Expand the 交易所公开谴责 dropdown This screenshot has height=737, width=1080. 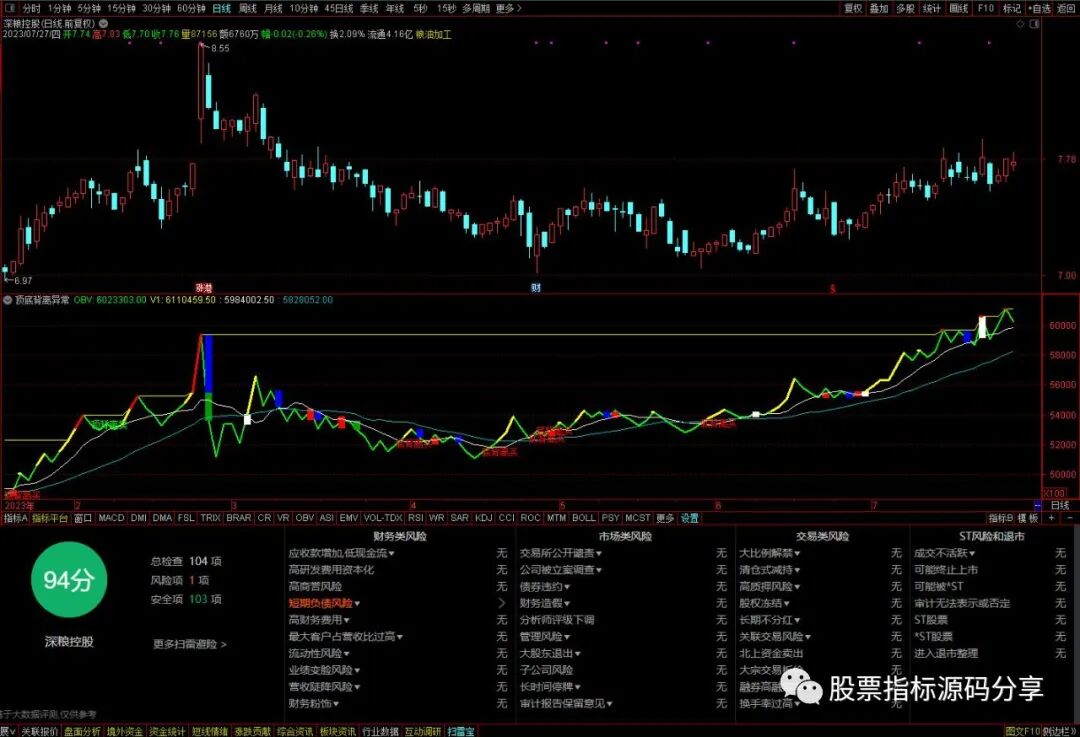(x=561, y=553)
